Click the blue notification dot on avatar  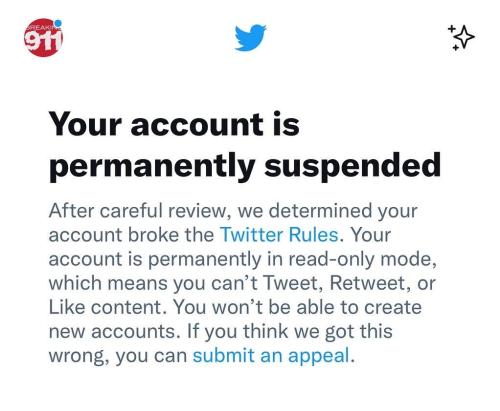(x=58, y=23)
